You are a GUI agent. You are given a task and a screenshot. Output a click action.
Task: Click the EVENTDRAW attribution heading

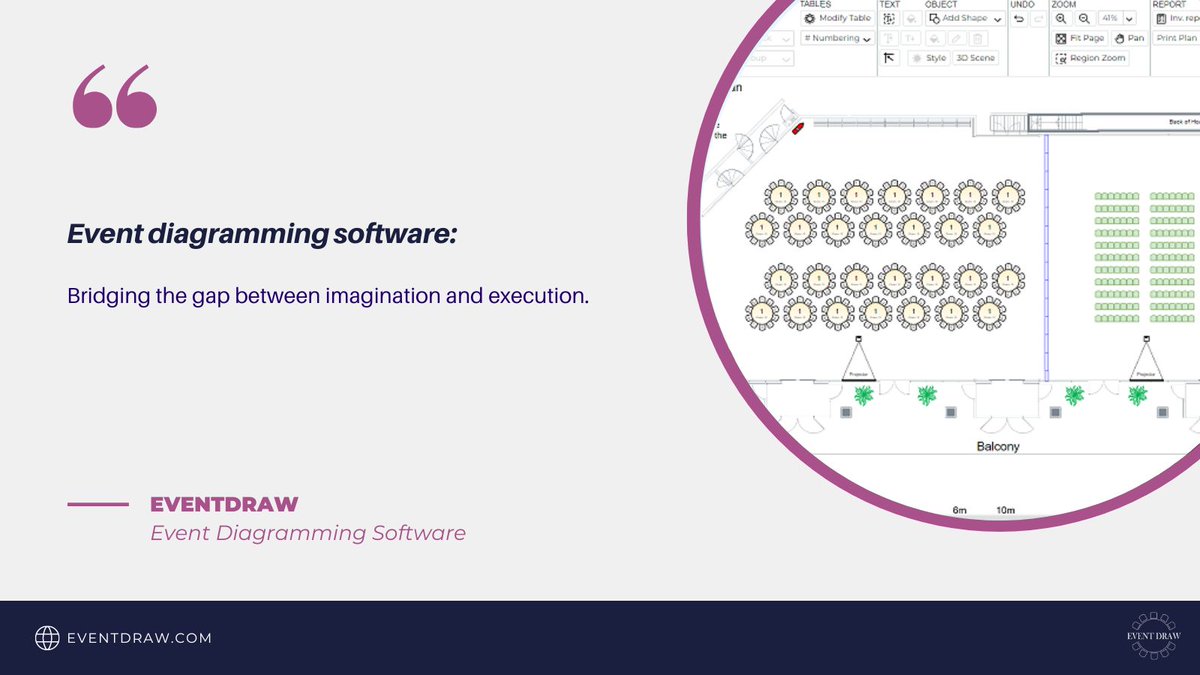tap(224, 505)
